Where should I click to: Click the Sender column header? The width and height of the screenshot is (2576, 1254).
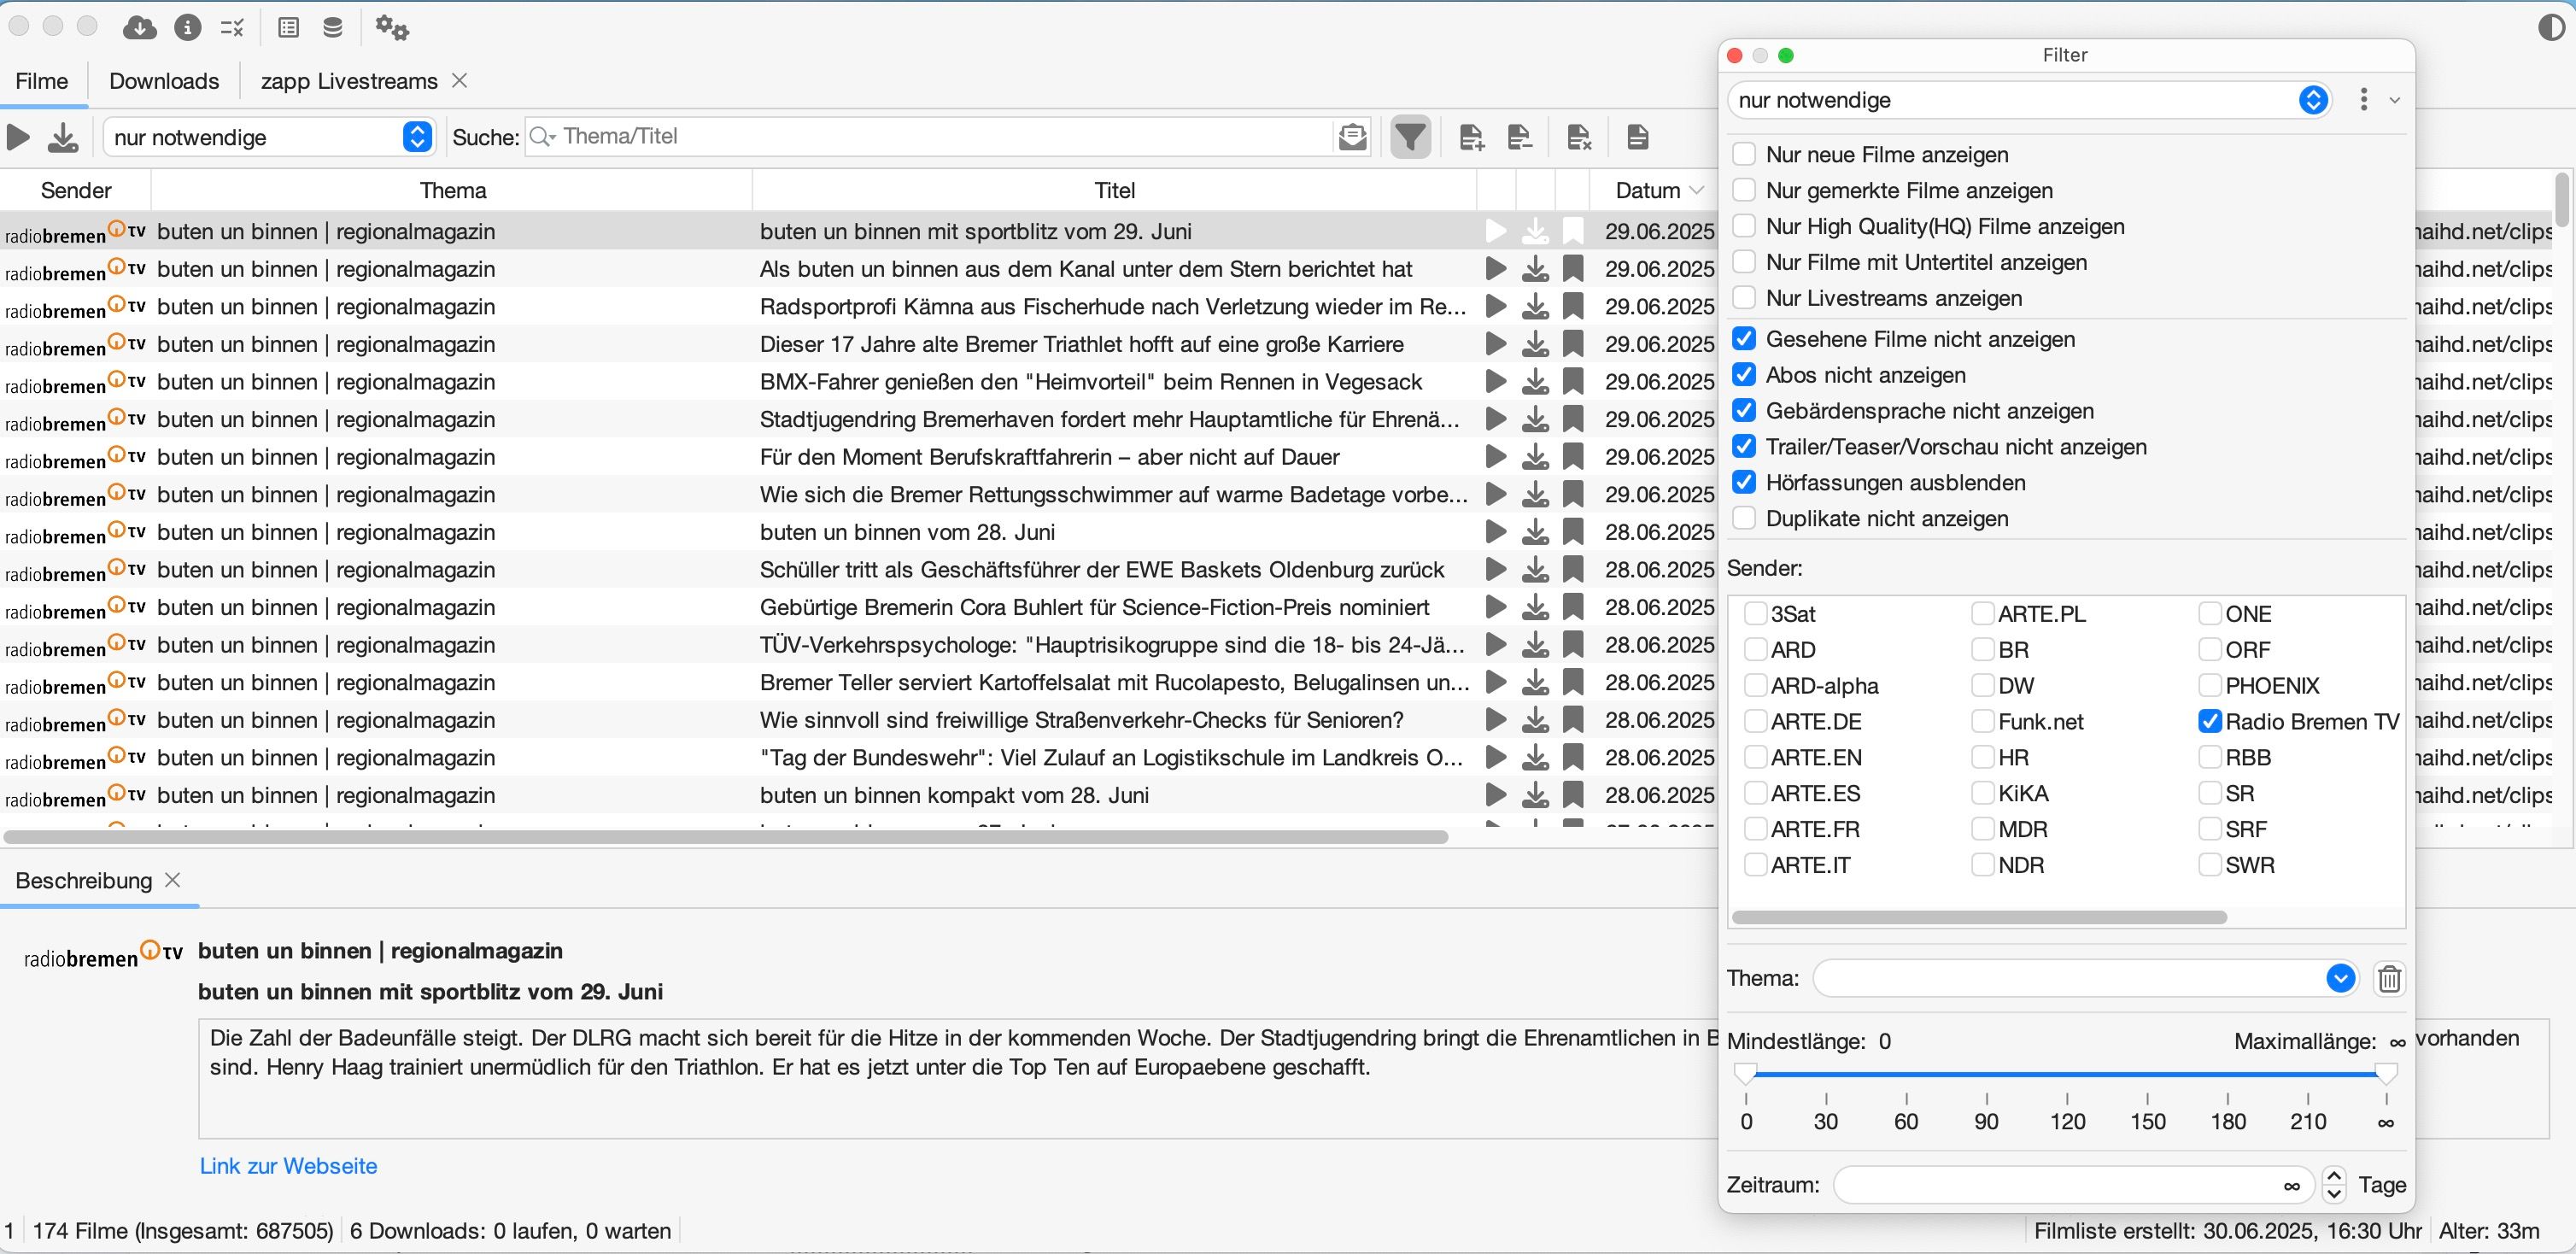pyautogui.click(x=76, y=190)
